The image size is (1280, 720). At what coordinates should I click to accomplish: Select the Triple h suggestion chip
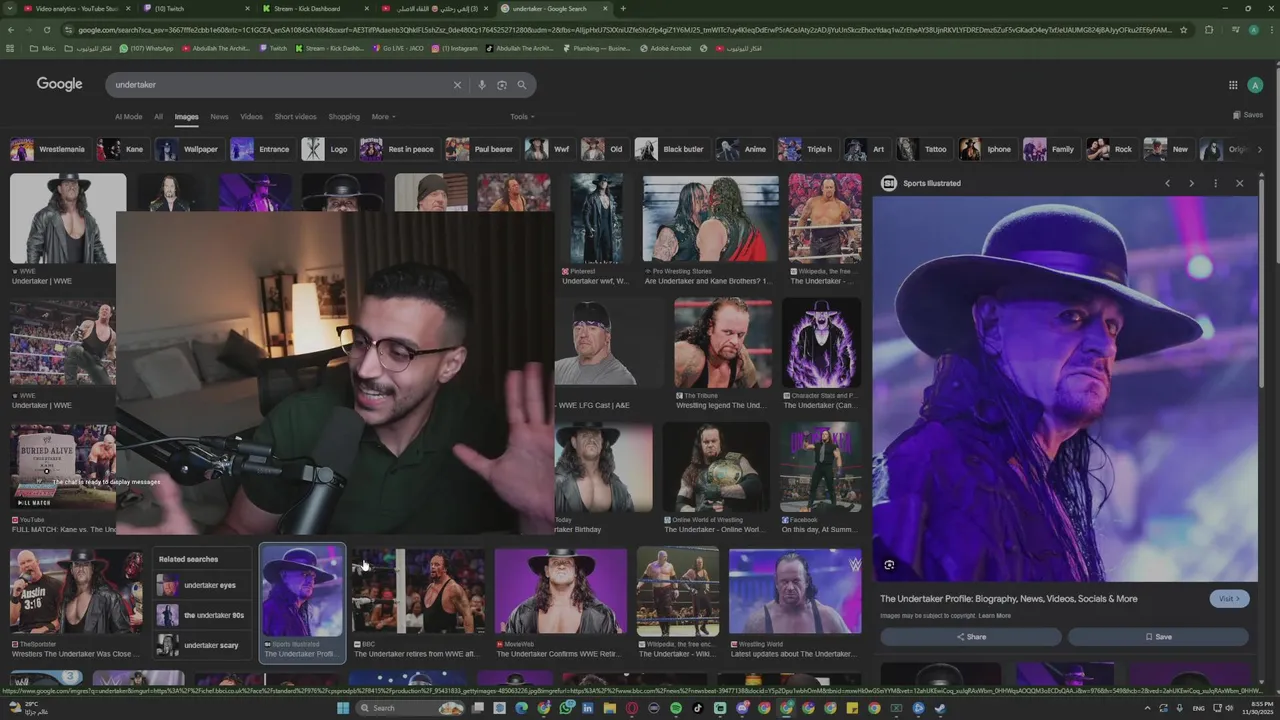pyautogui.click(x=806, y=150)
